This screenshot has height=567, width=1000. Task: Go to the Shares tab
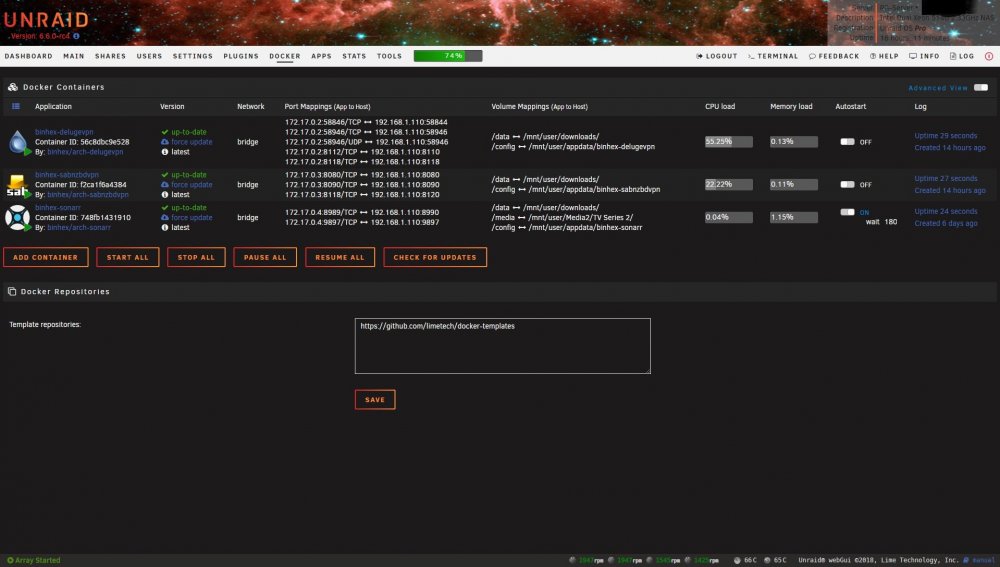(x=110, y=56)
